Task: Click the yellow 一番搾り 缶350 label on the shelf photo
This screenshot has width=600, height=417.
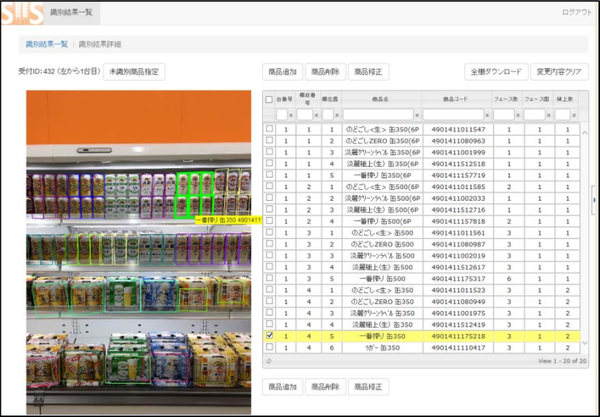Action: [228, 220]
